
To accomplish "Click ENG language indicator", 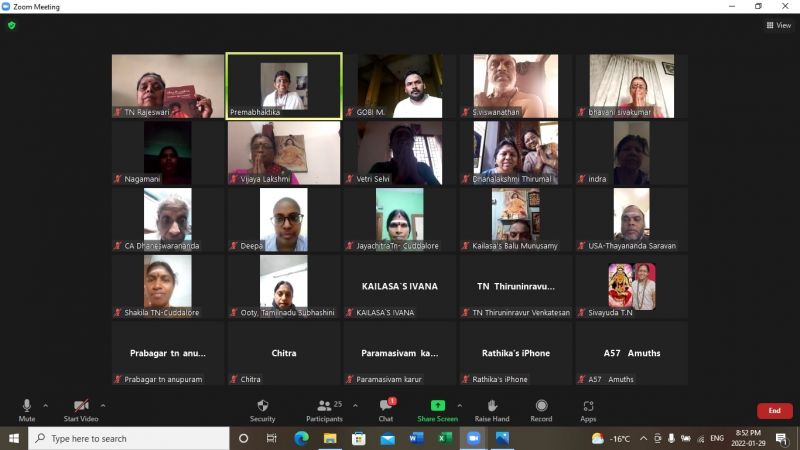I will click(717, 438).
